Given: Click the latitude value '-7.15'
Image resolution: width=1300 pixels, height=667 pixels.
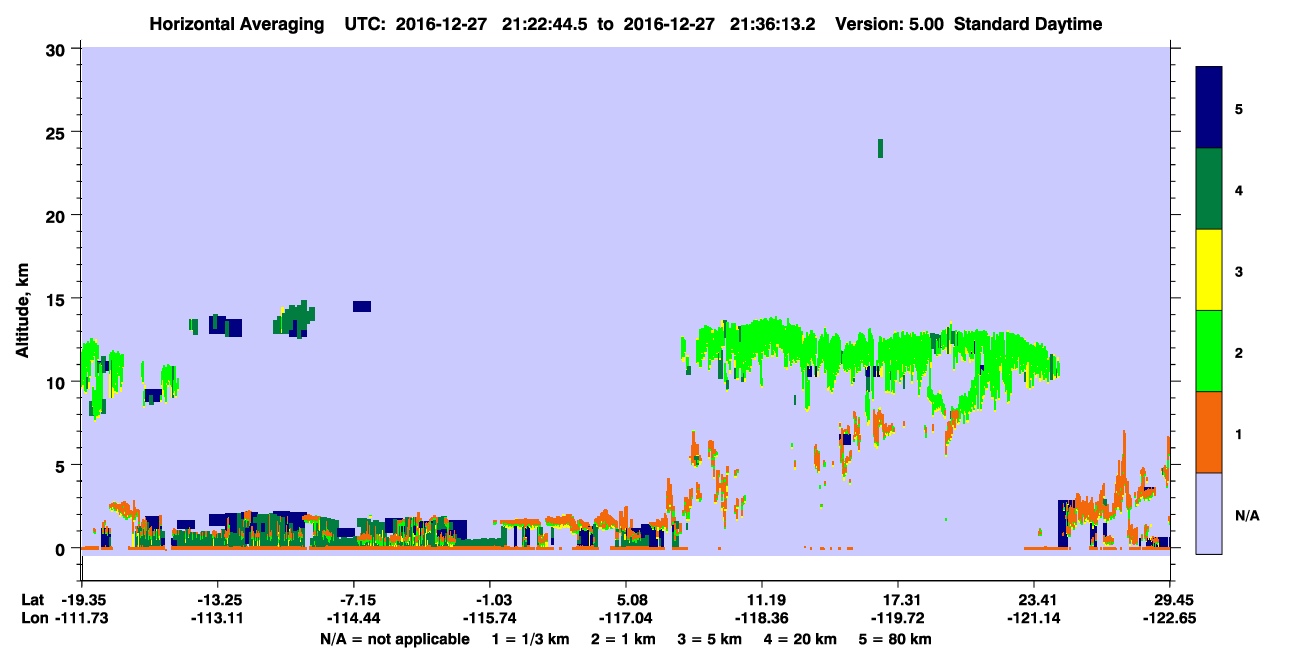Looking at the screenshot, I should 353,600.
